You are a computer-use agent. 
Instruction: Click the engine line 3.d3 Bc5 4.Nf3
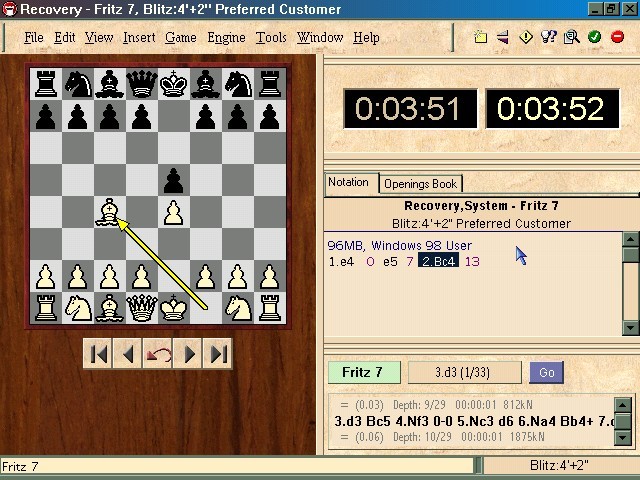pyautogui.click(x=472, y=421)
